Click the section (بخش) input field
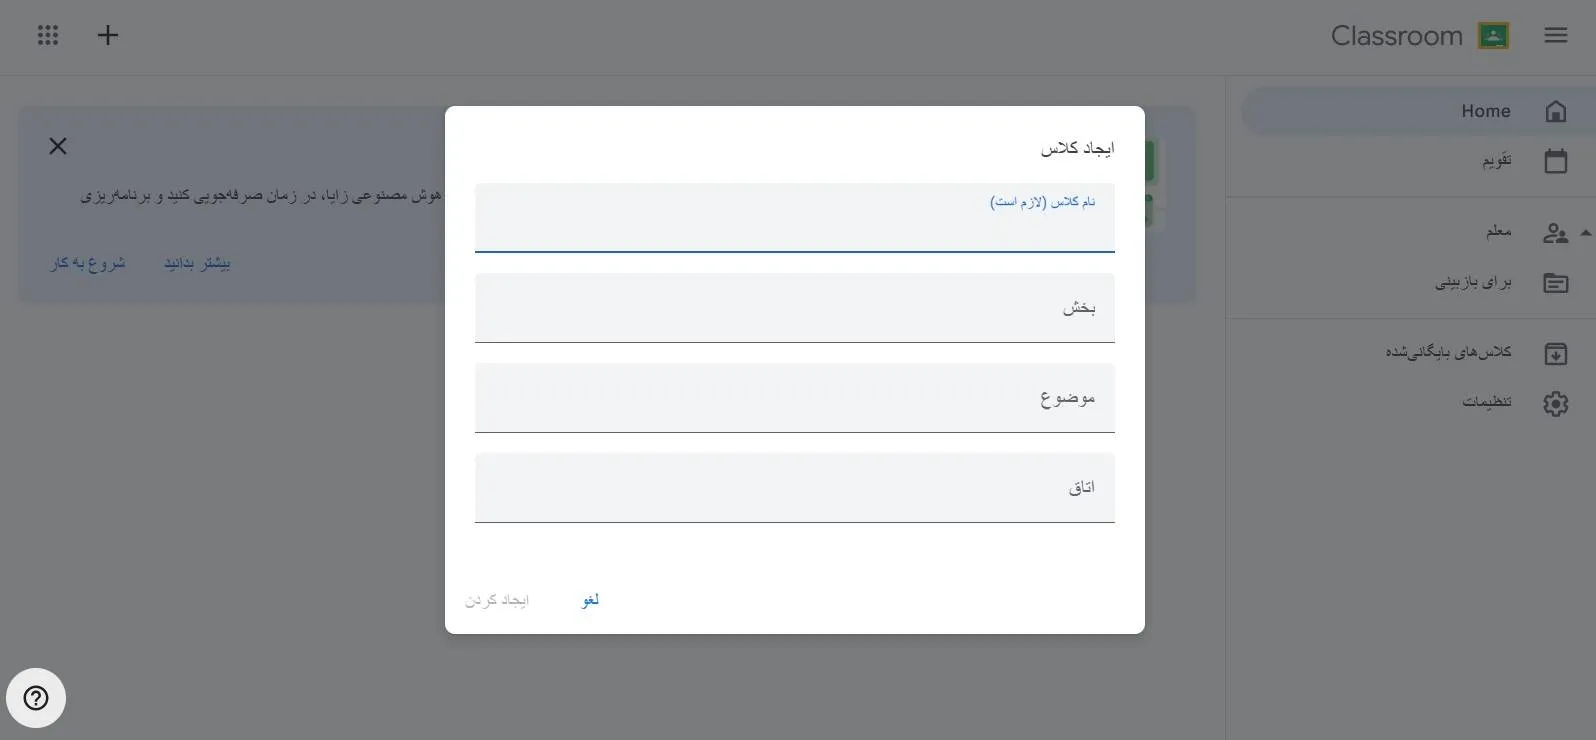 (794, 308)
